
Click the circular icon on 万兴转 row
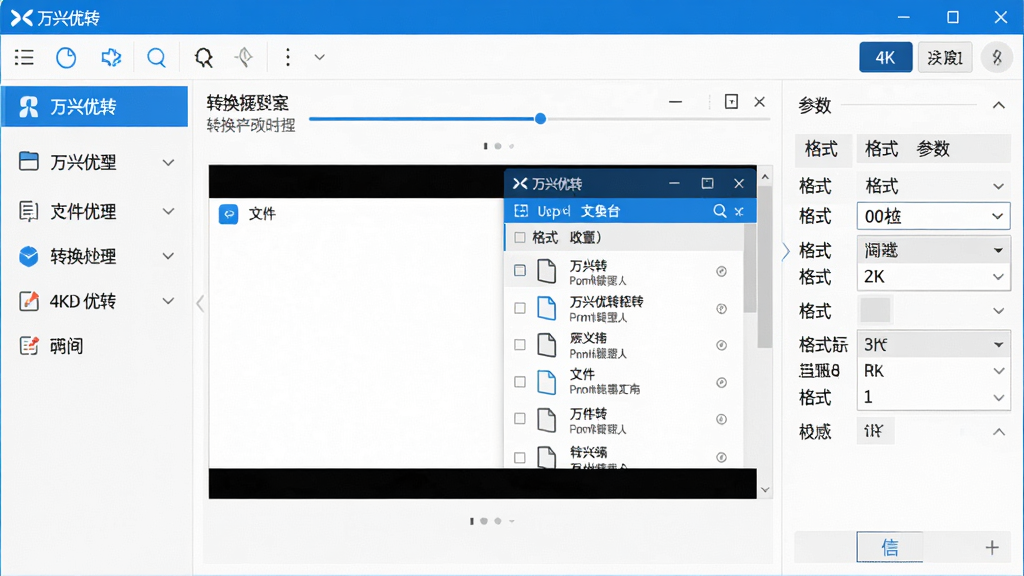click(x=722, y=272)
